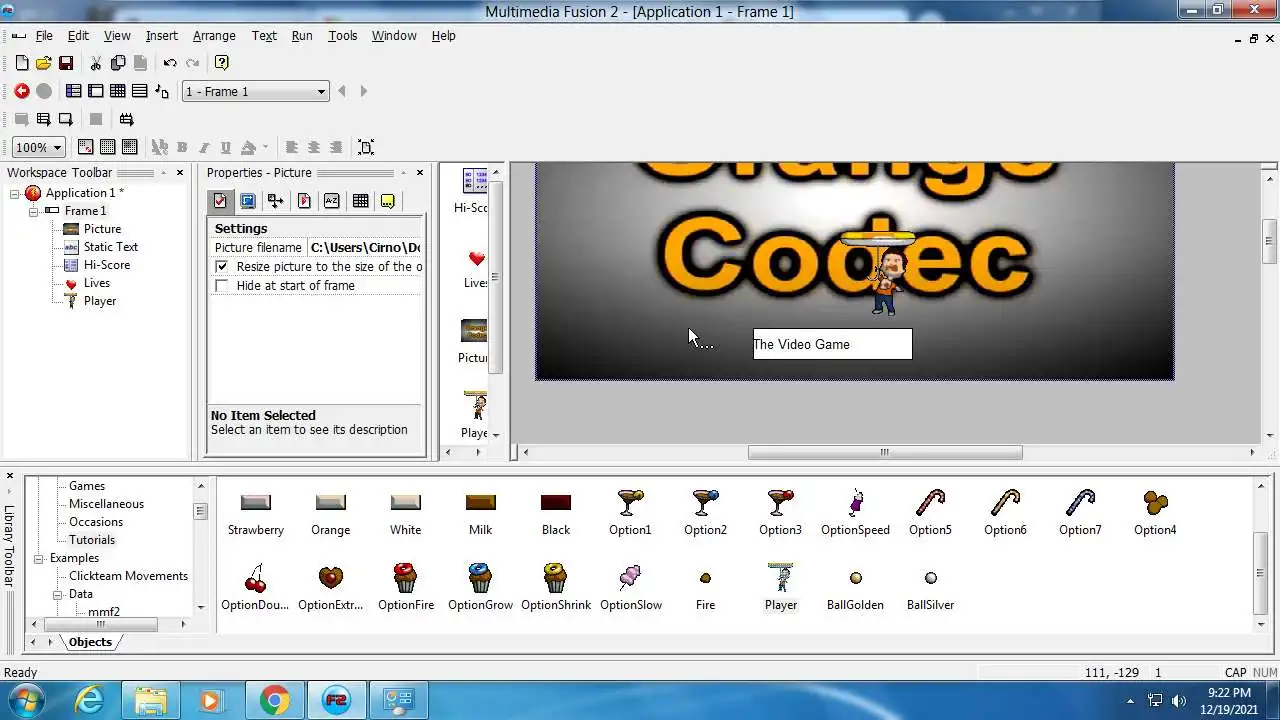Viewport: 1280px width, 720px height.
Task: Select Clickteam Movements library item
Action: [x=128, y=576]
